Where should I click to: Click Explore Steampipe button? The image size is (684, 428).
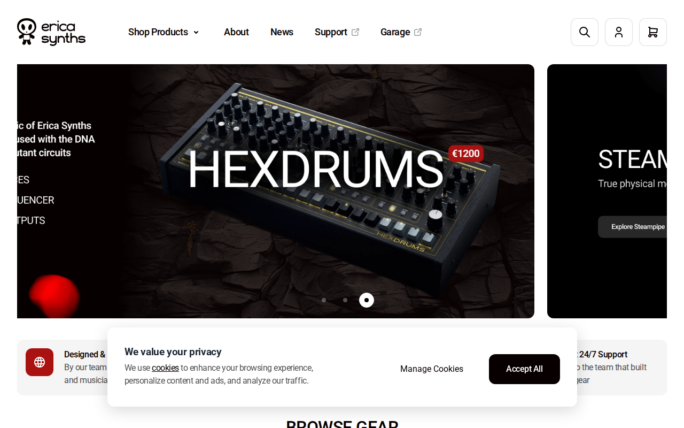click(633, 227)
